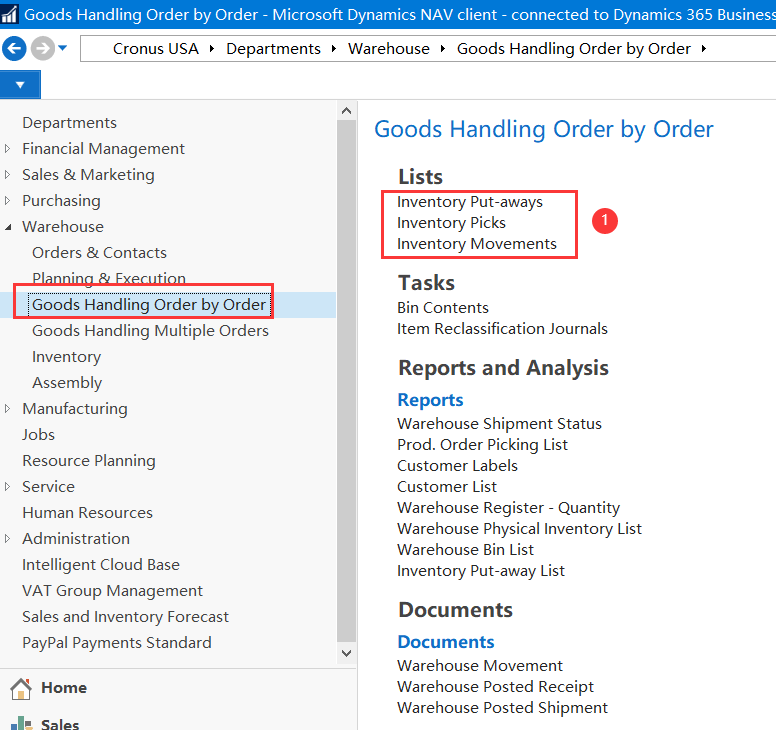This screenshot has width=776, height=730.
Task: Collapse the Warehouse node
Action: tap(8, 227)
